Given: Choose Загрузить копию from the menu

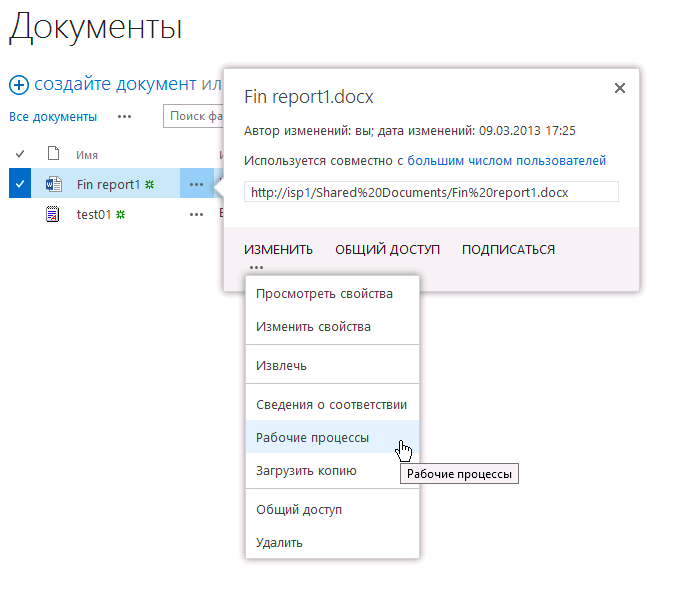Looking at the screenshot, I should pyautogui.click(x=306, y=471).
